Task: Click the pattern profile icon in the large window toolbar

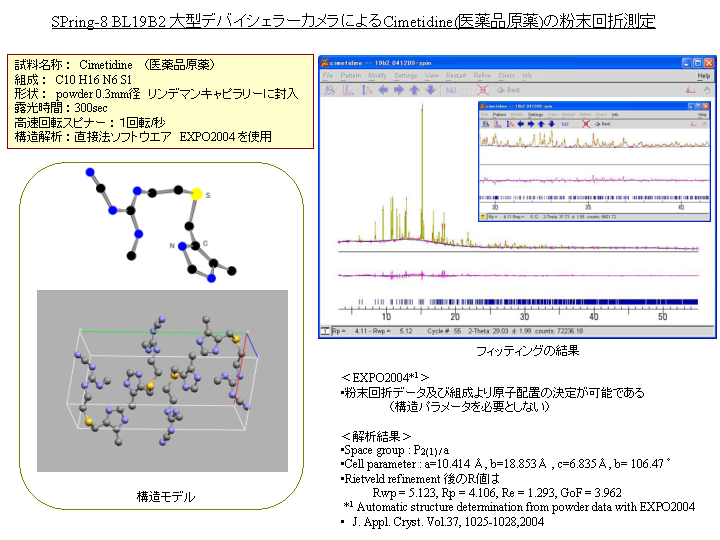Action: pyautogui.click(x=348, y=90)
